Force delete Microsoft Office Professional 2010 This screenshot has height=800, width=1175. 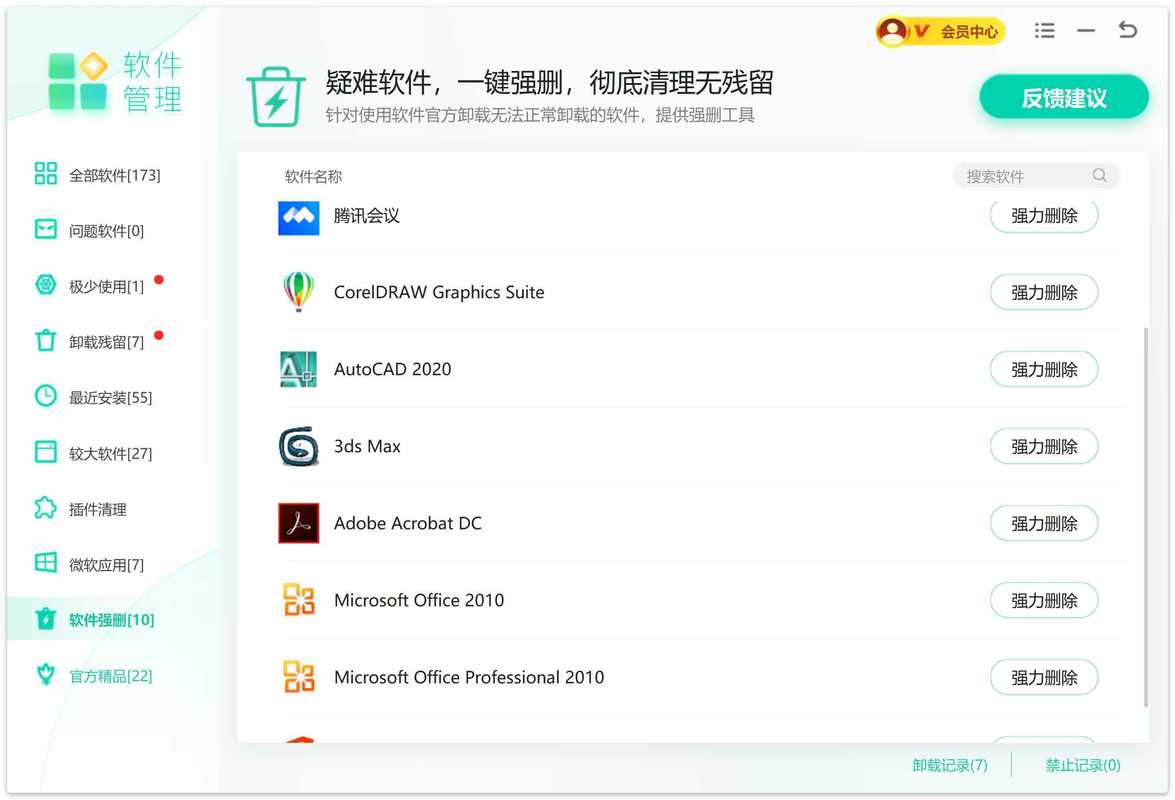click(x=1044, y=677)
